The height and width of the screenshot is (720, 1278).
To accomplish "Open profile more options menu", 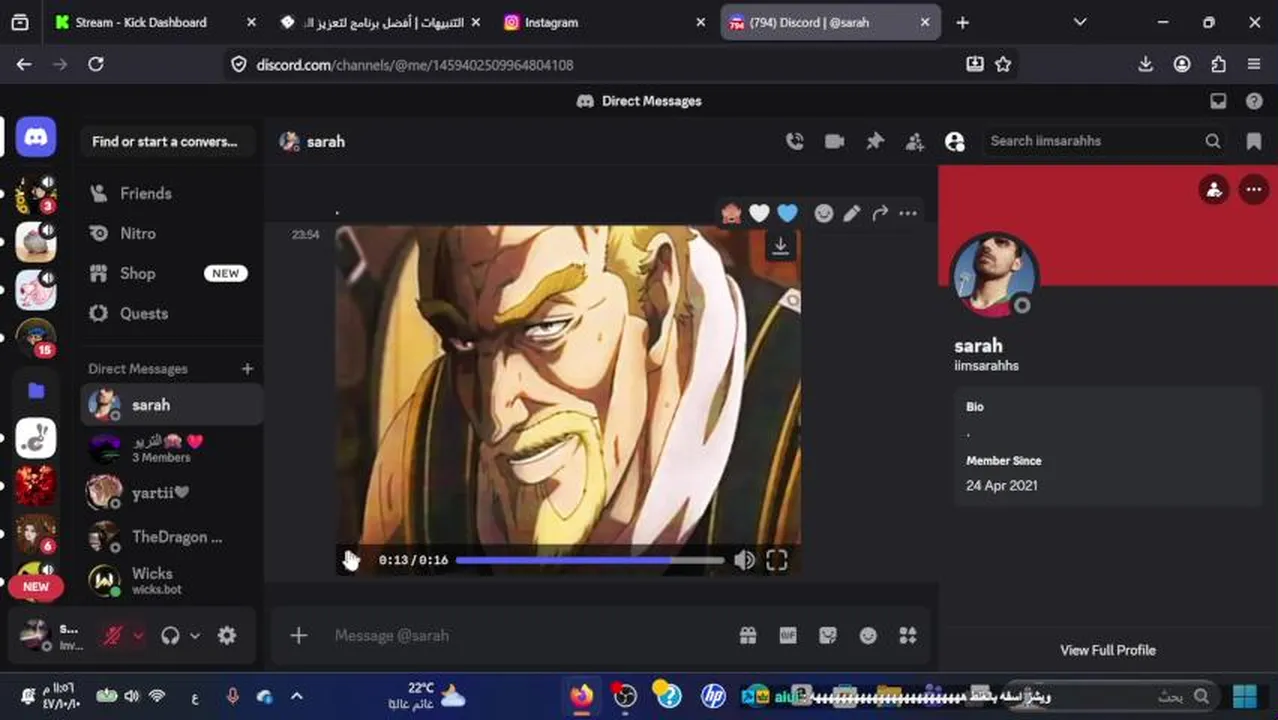I will (x=1253, y=189).
